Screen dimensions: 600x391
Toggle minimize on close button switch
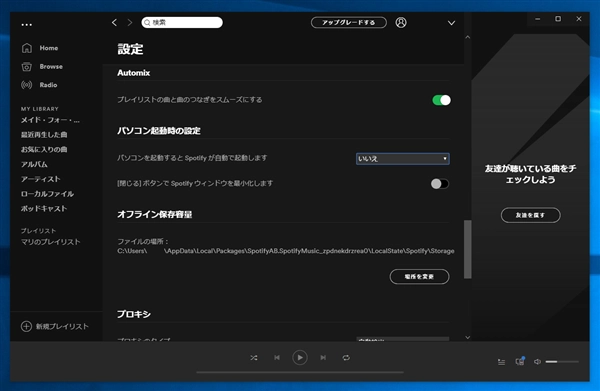click(440, 184)
